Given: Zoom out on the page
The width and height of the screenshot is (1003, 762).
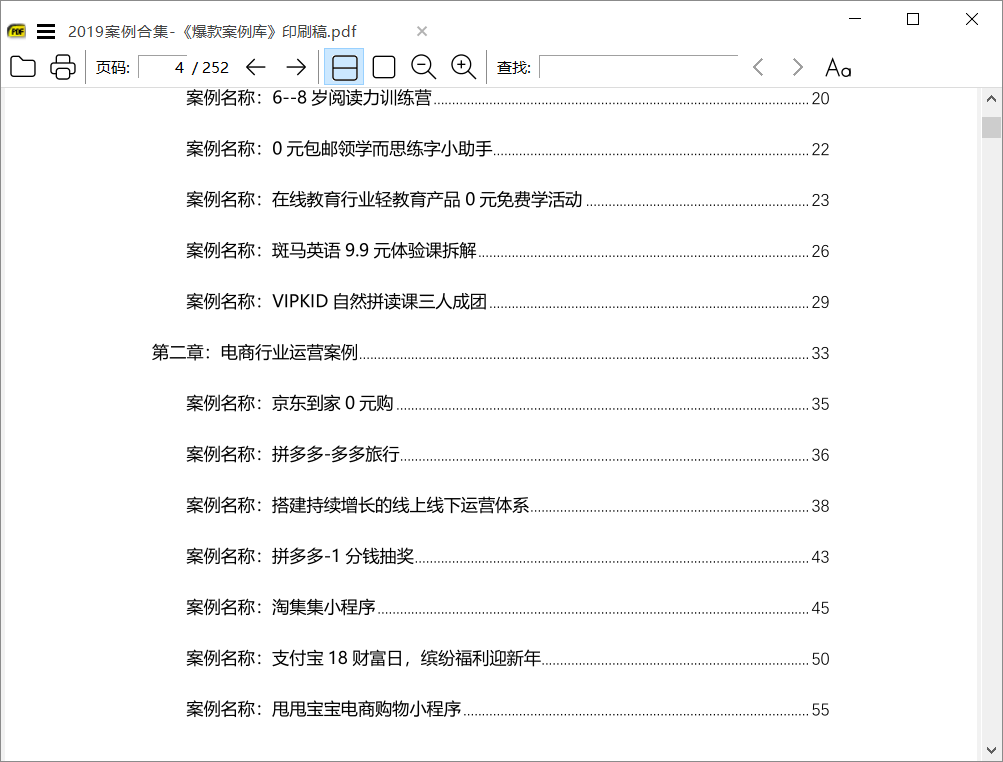Looking at the screenshot, I should [x=423, y=66].
